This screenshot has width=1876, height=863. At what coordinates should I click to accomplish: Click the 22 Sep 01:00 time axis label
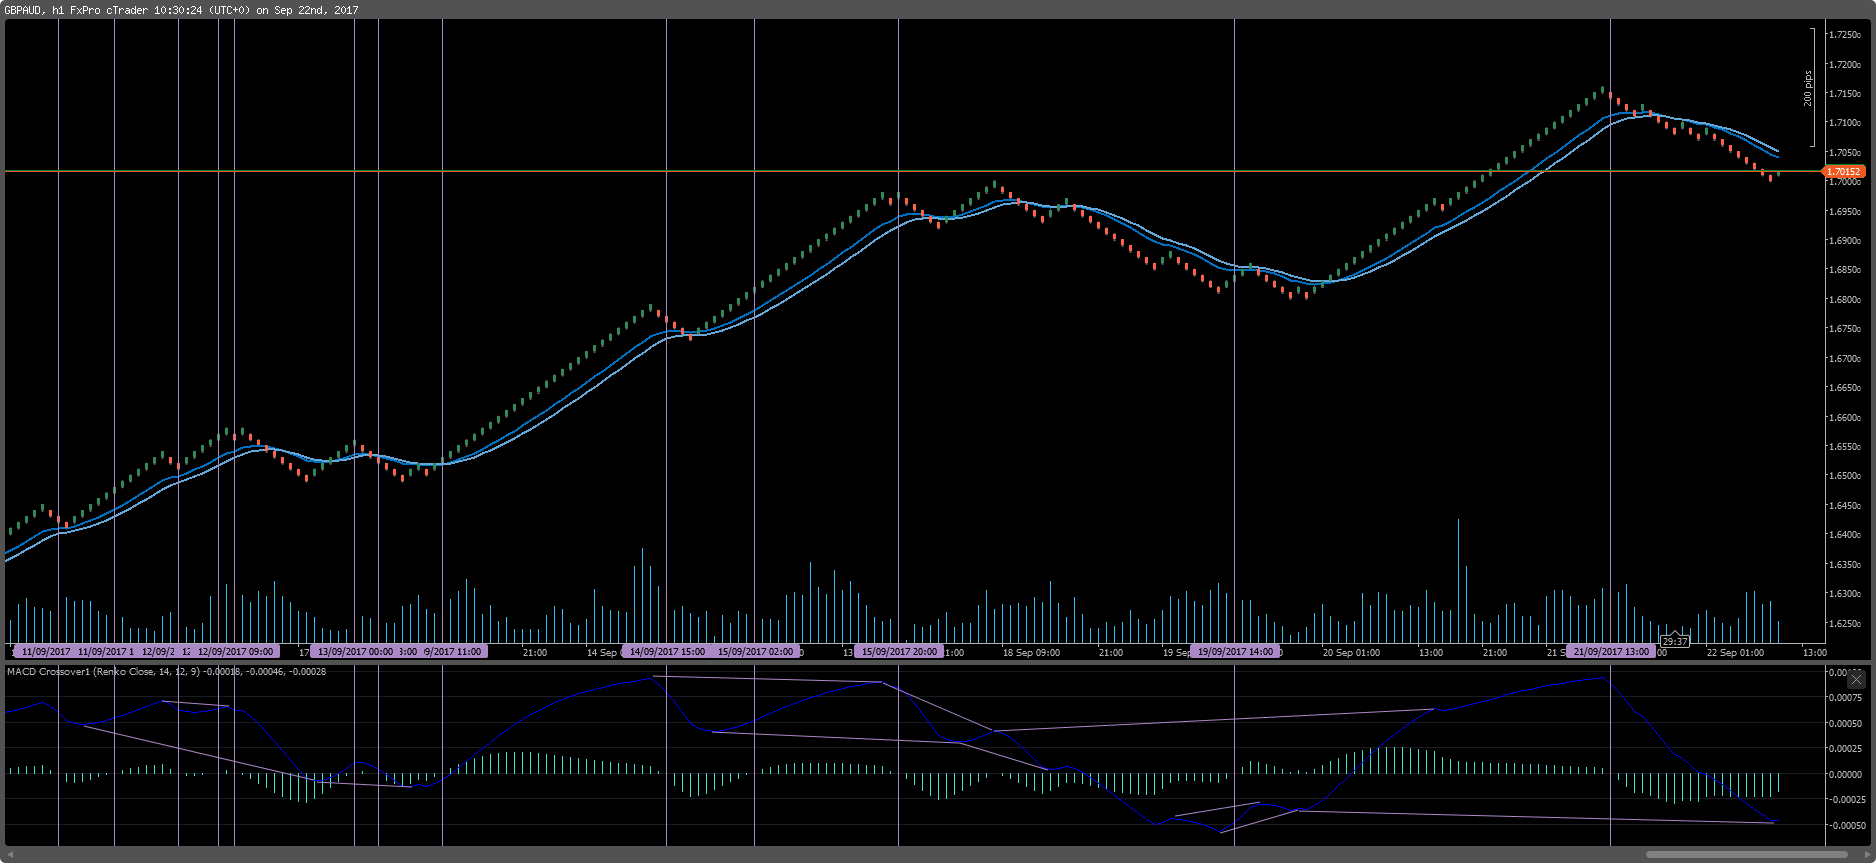click(1735, 653)
